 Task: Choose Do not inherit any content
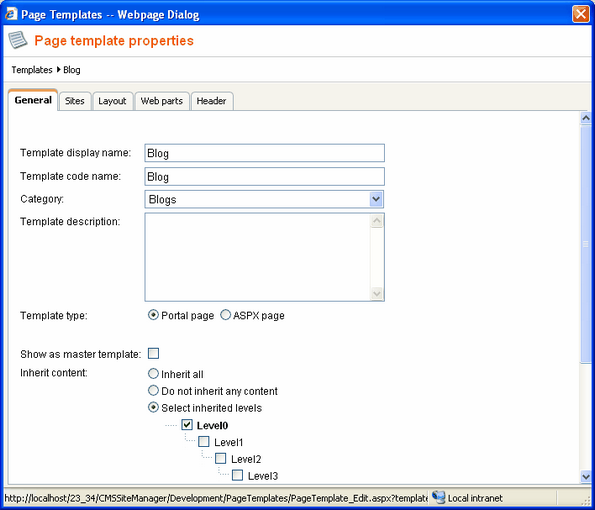coord(153,390)
